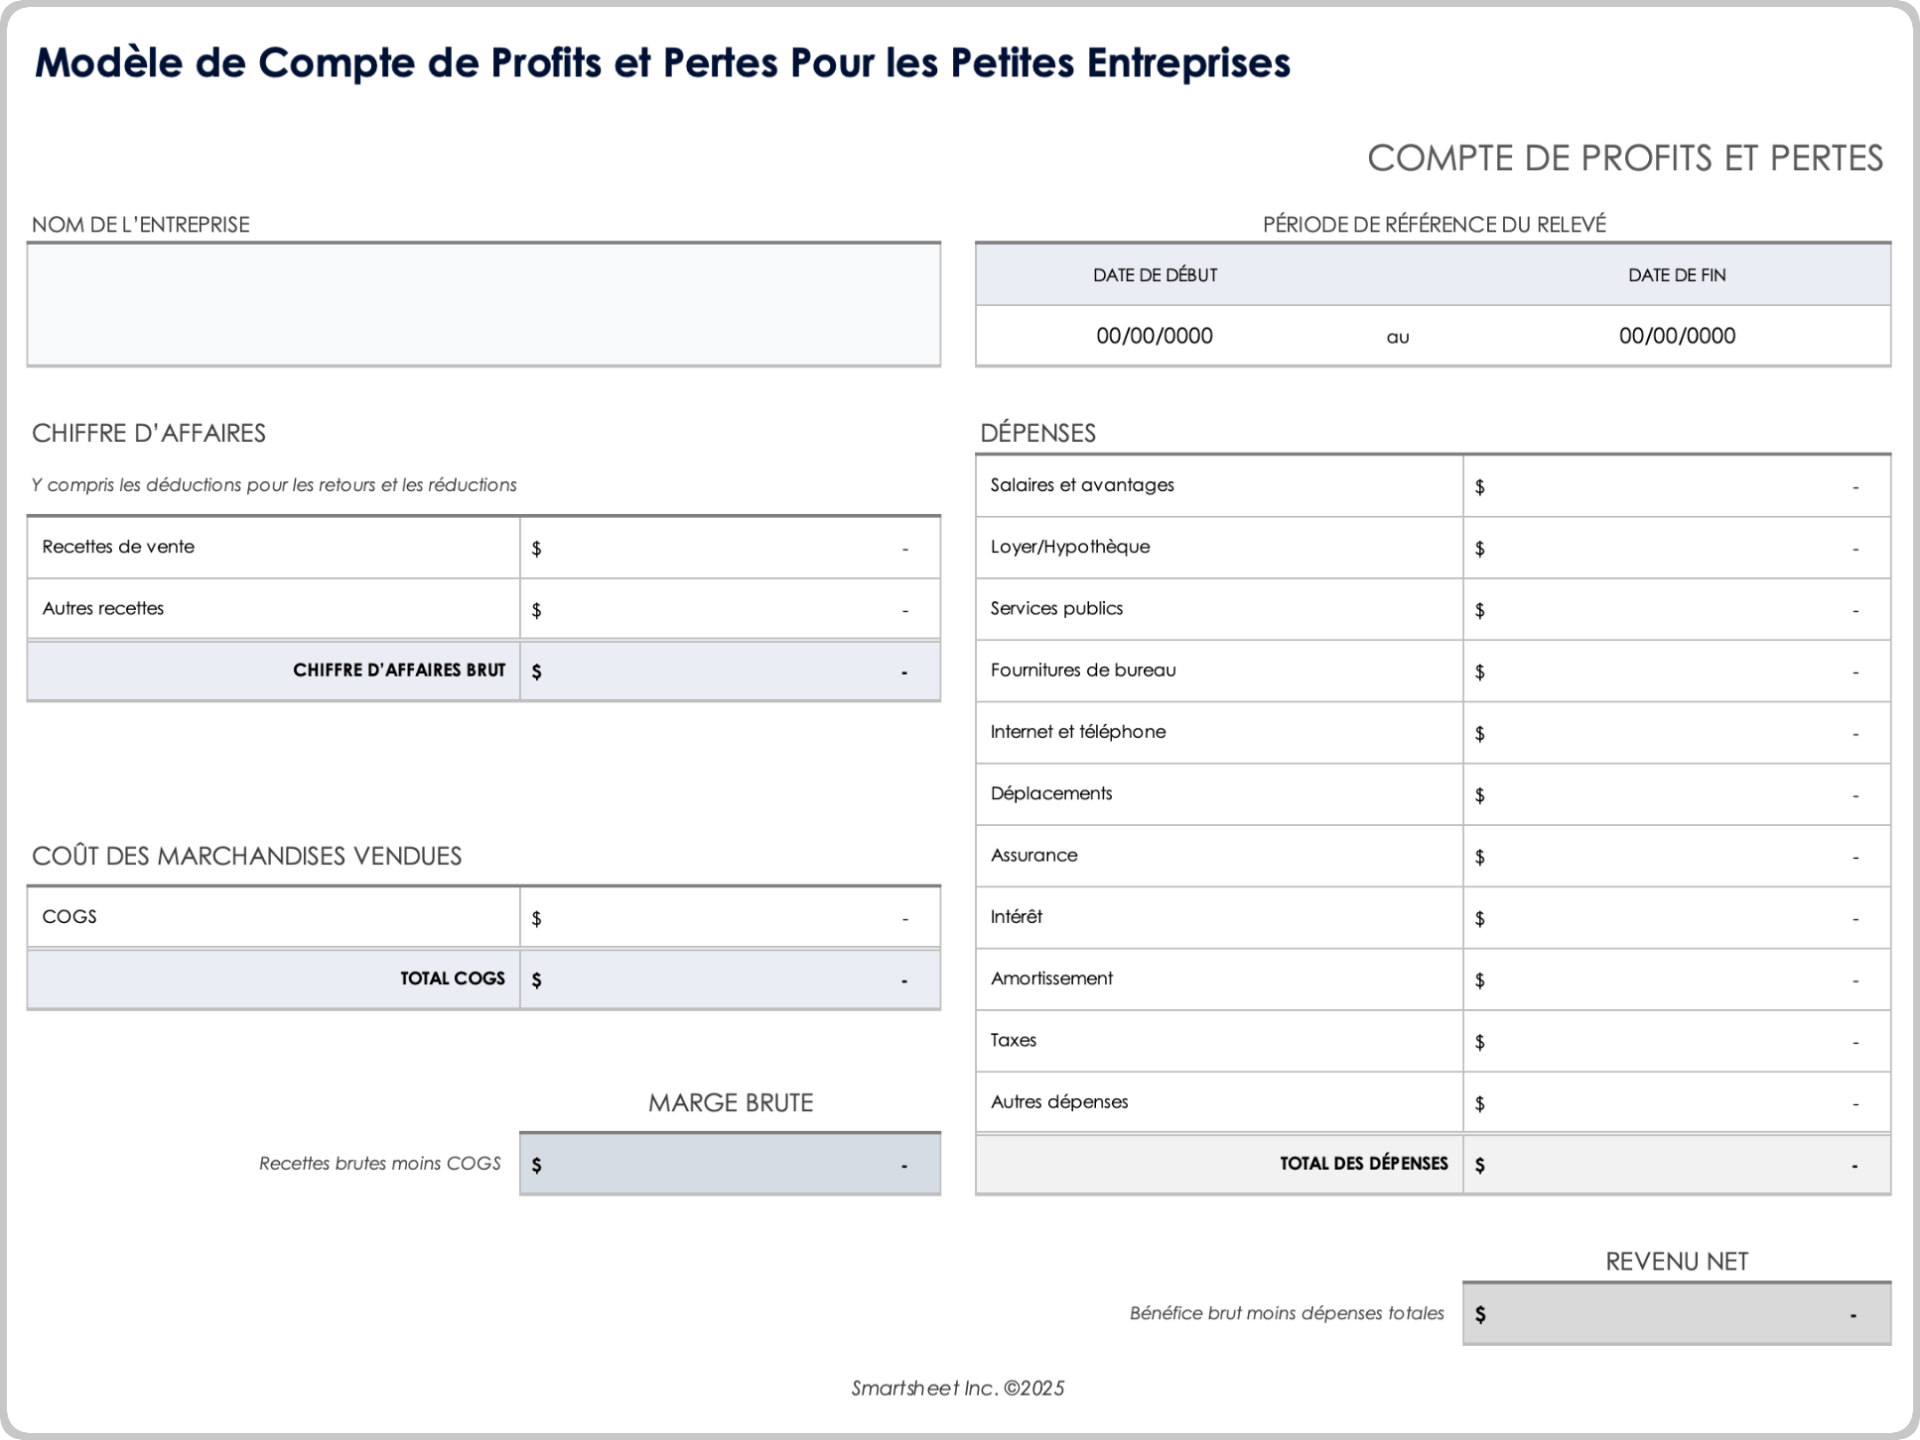This screenshot has width=1920, height=1440.
Task: Select the CHIFFRE D'AFFAIRES BRUT total cell
Action: pyautogui.click(x=729, y=671)
